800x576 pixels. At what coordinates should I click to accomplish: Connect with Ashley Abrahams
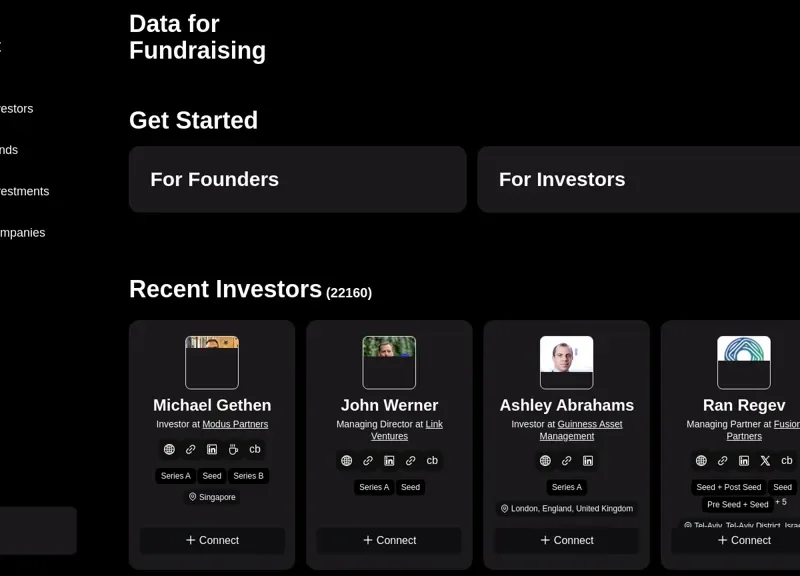tap(566, 540)
